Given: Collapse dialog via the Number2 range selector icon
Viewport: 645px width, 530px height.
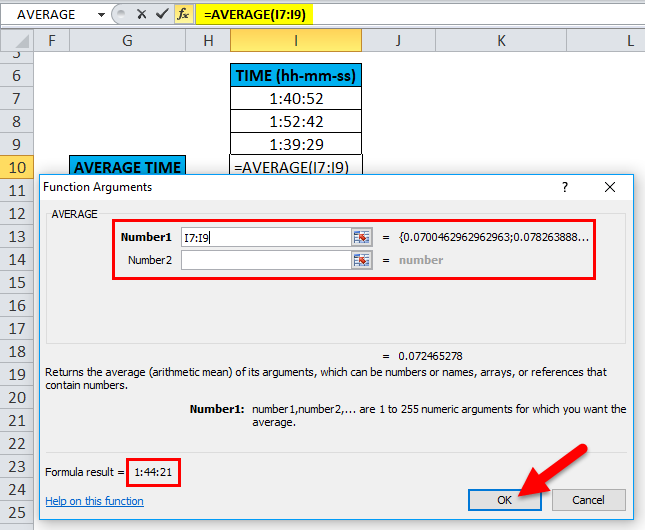Looking at the screenshot, I should 362,260.
